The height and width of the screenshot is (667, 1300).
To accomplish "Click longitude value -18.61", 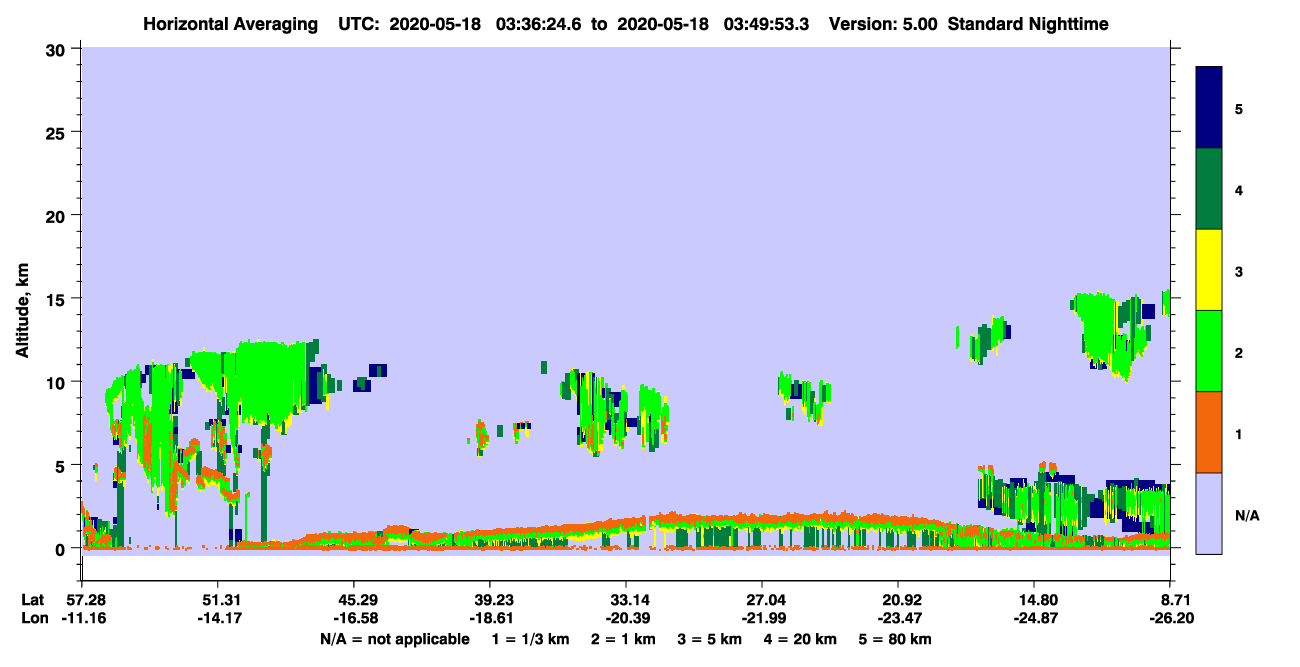I will pyautogui.click(x=490, y=619).
